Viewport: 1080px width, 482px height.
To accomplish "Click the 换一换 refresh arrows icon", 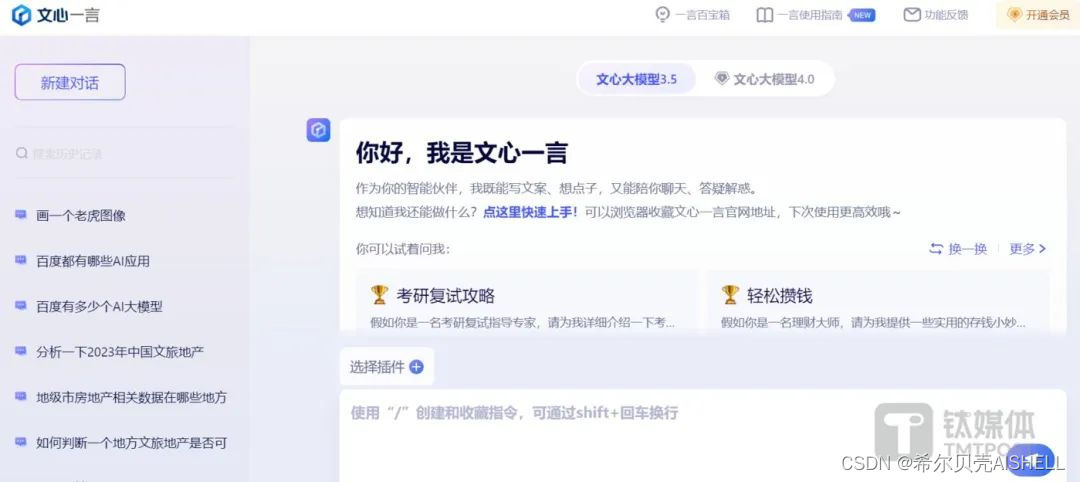I will tap(935, 249).
